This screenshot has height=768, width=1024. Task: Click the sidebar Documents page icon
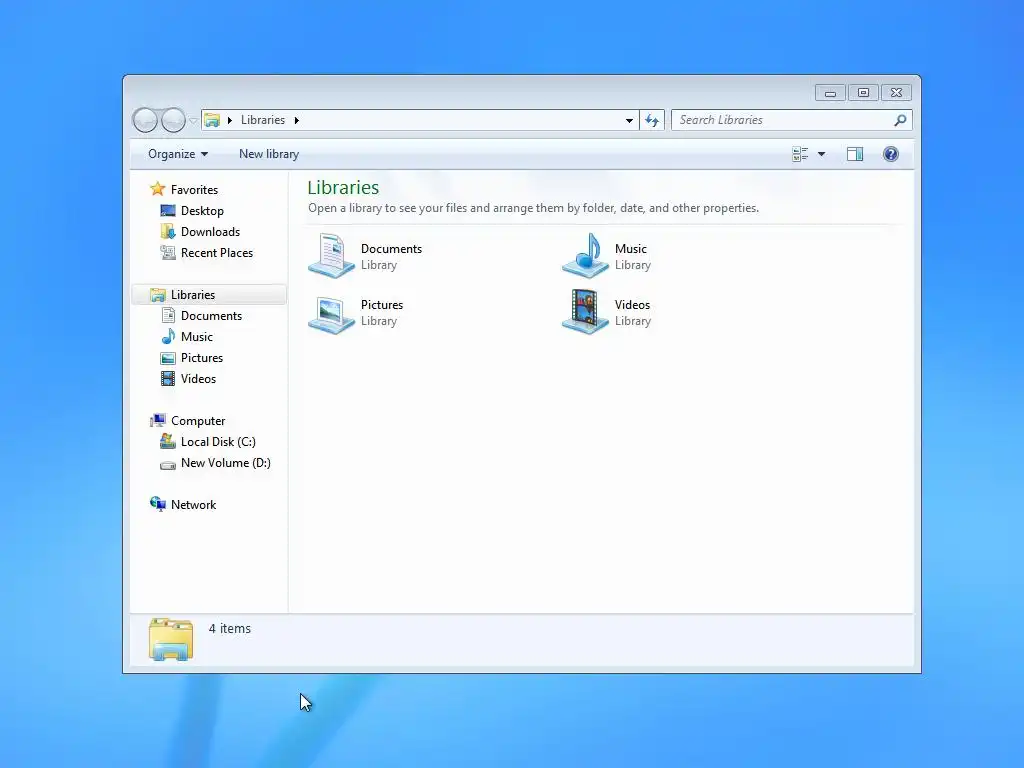tap(168, 316)
